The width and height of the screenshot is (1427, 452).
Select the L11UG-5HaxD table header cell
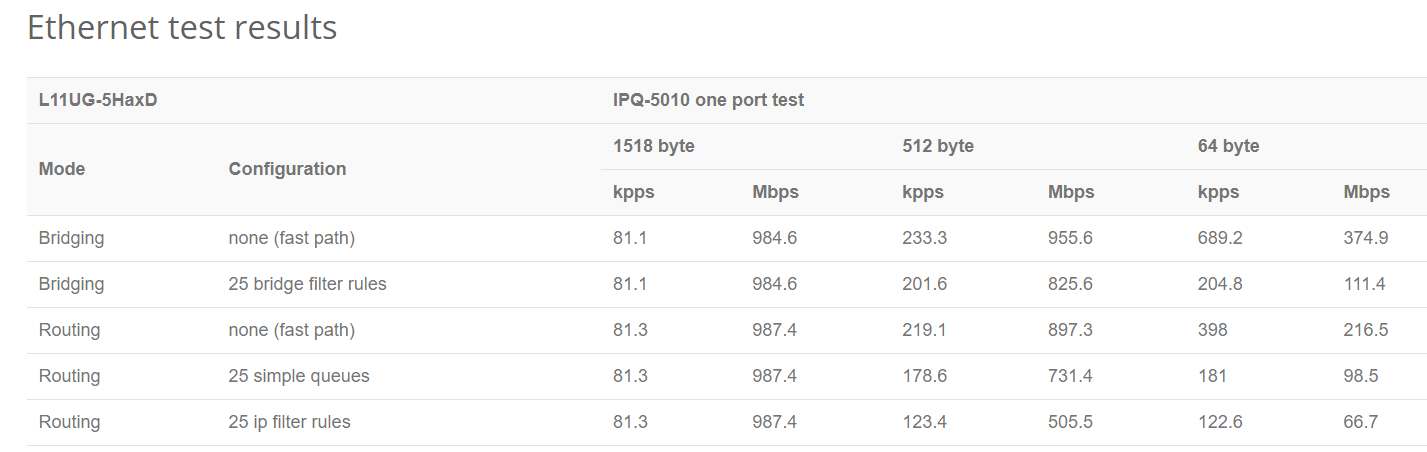98,100
